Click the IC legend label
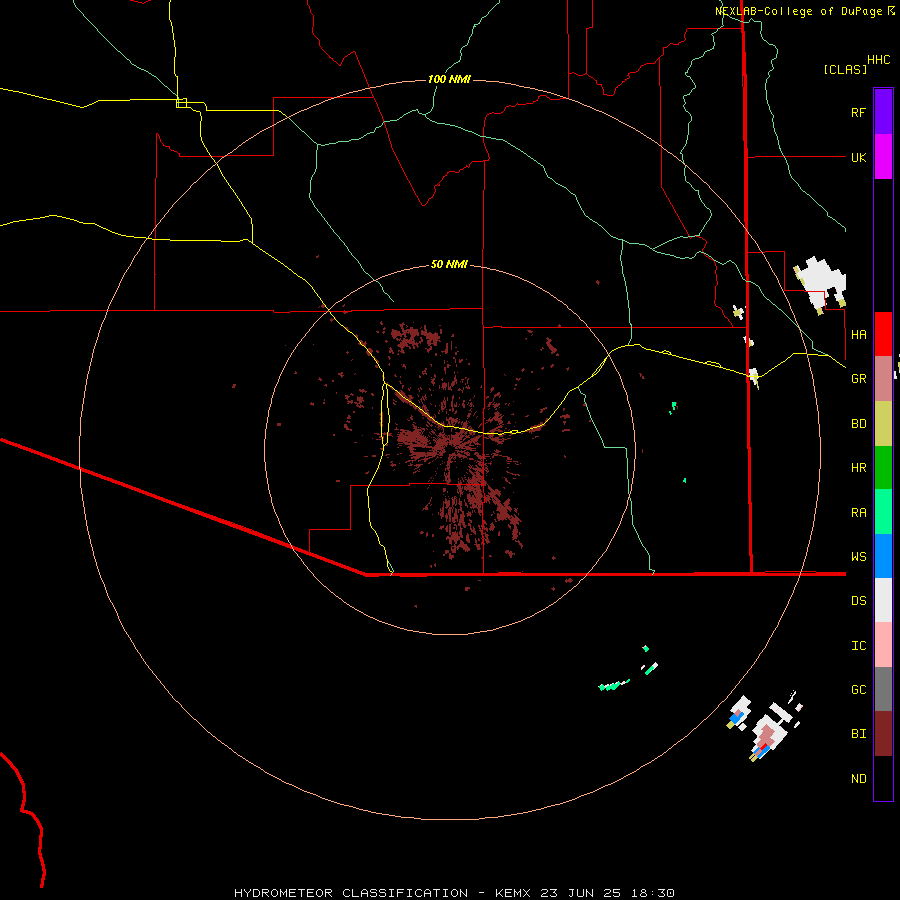This screenshot has height=900, width=900. (x=858, y=646)
